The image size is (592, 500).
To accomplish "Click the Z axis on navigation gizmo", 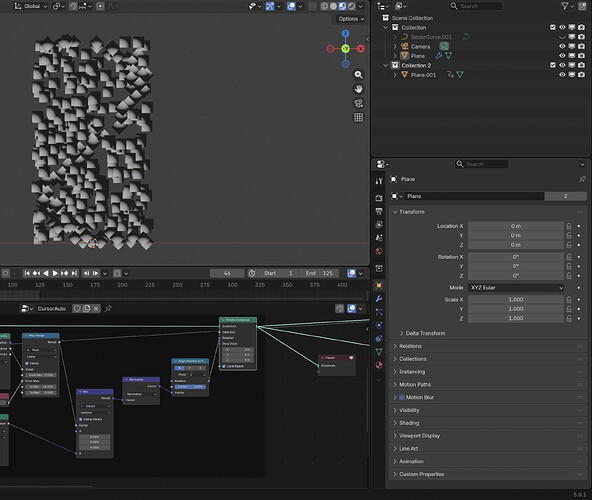I will pos(345,34).
